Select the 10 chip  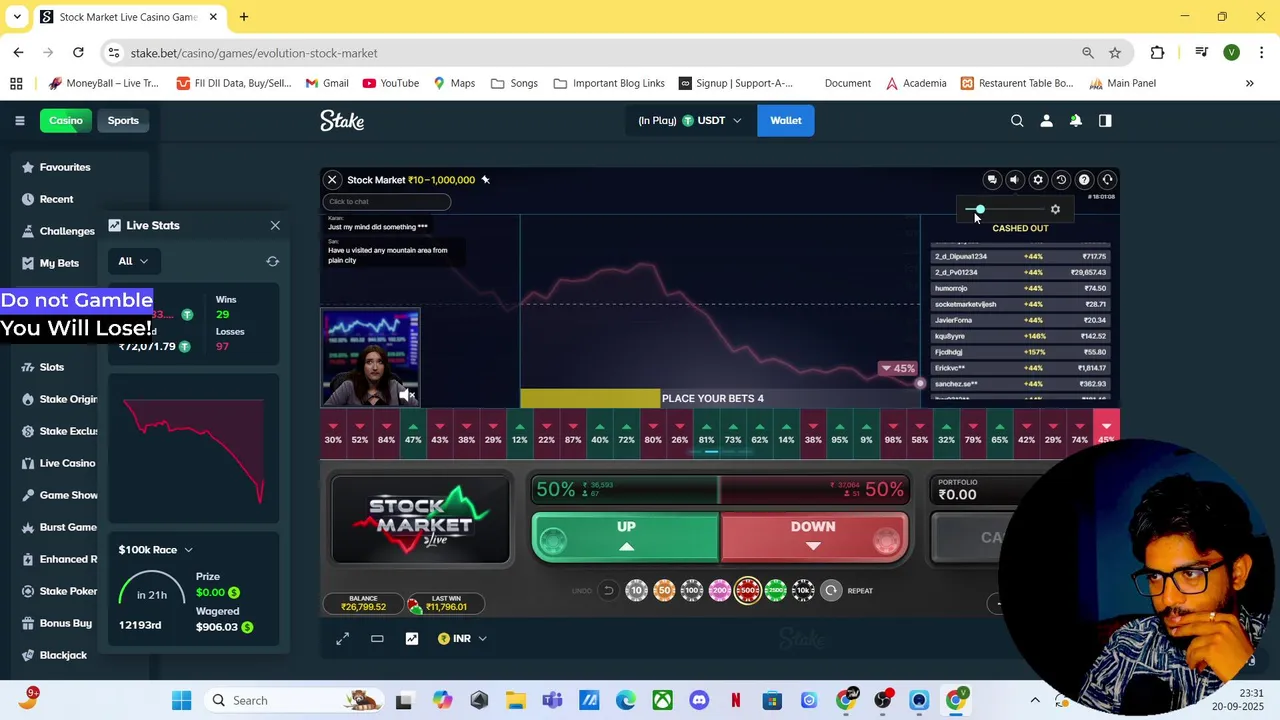(x=636, y=591)
